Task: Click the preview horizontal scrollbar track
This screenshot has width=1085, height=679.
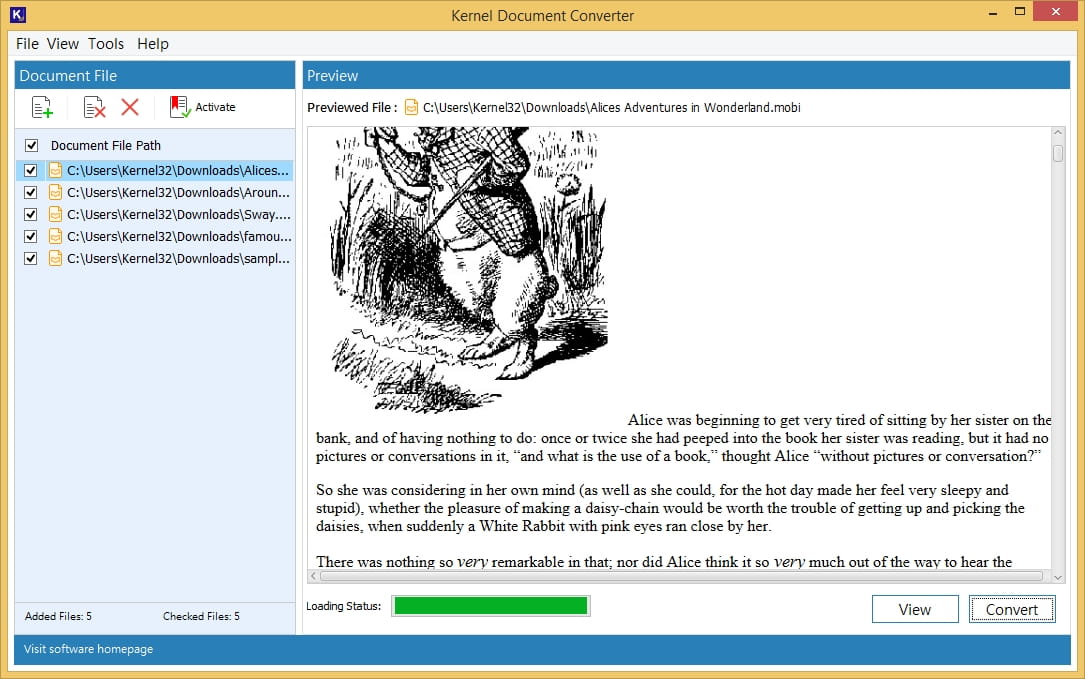Action: (x=681, y=576)
